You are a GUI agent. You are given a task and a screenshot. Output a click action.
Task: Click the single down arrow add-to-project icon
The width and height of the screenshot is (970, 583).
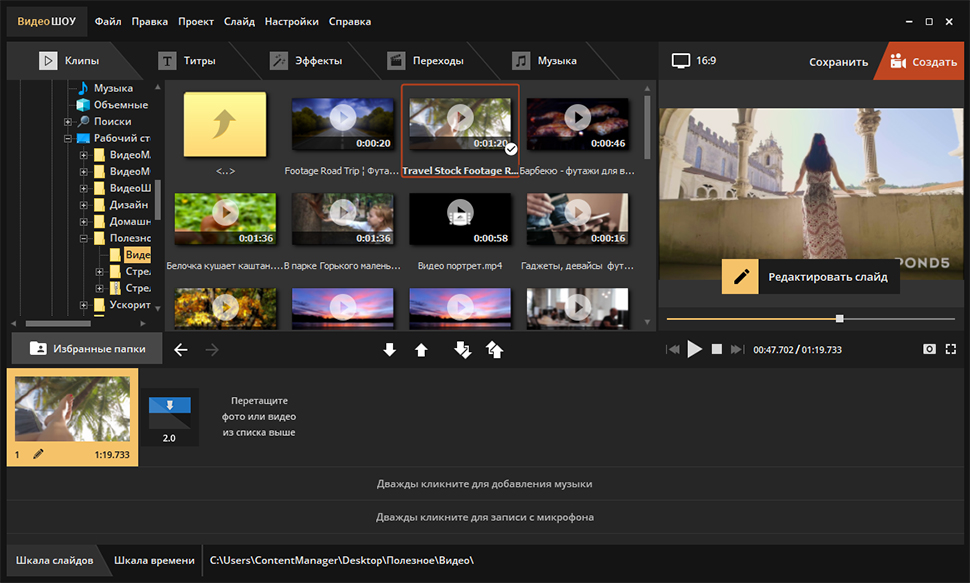(390, 350)
